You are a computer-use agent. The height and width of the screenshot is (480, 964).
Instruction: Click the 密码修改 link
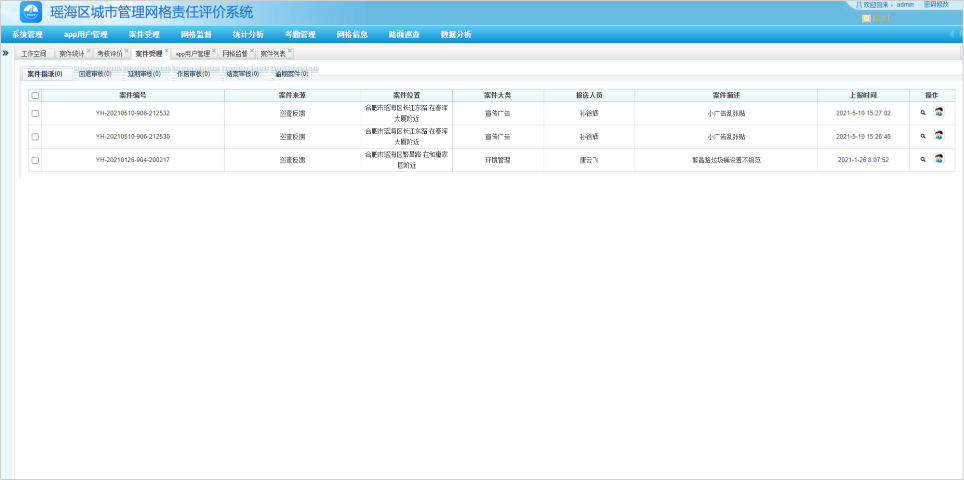[x=936, y=5]
